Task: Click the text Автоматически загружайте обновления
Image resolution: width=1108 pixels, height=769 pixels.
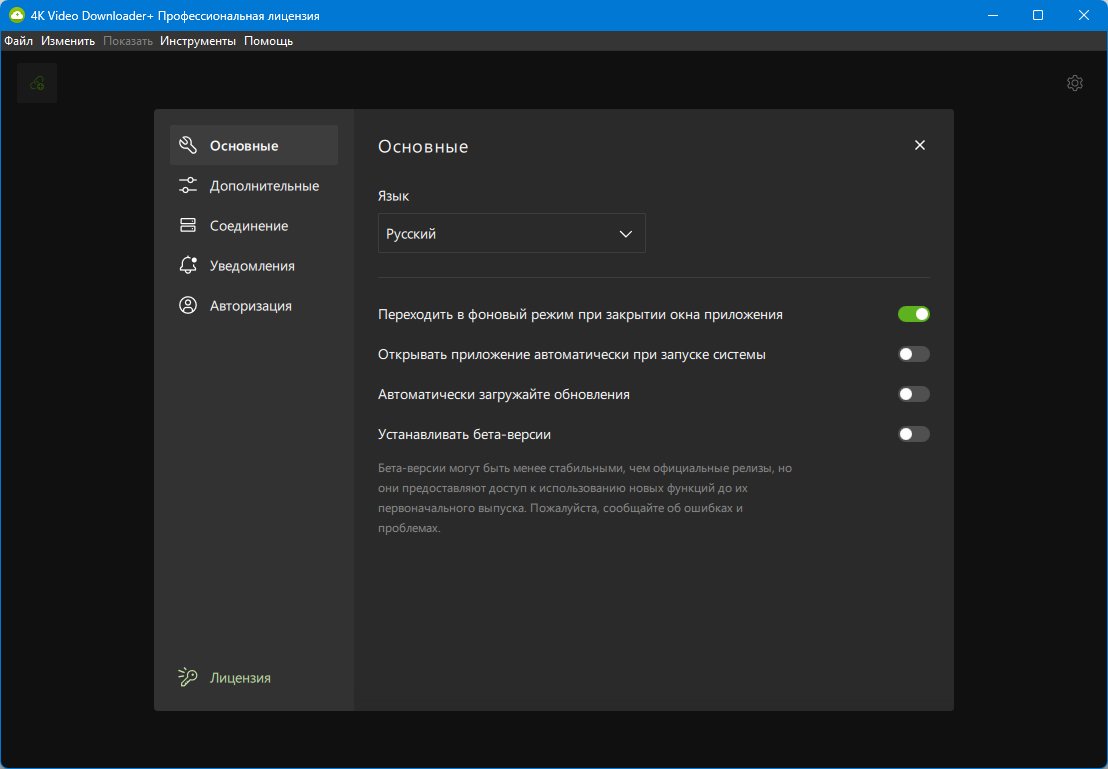Action: tap(504, 394)
